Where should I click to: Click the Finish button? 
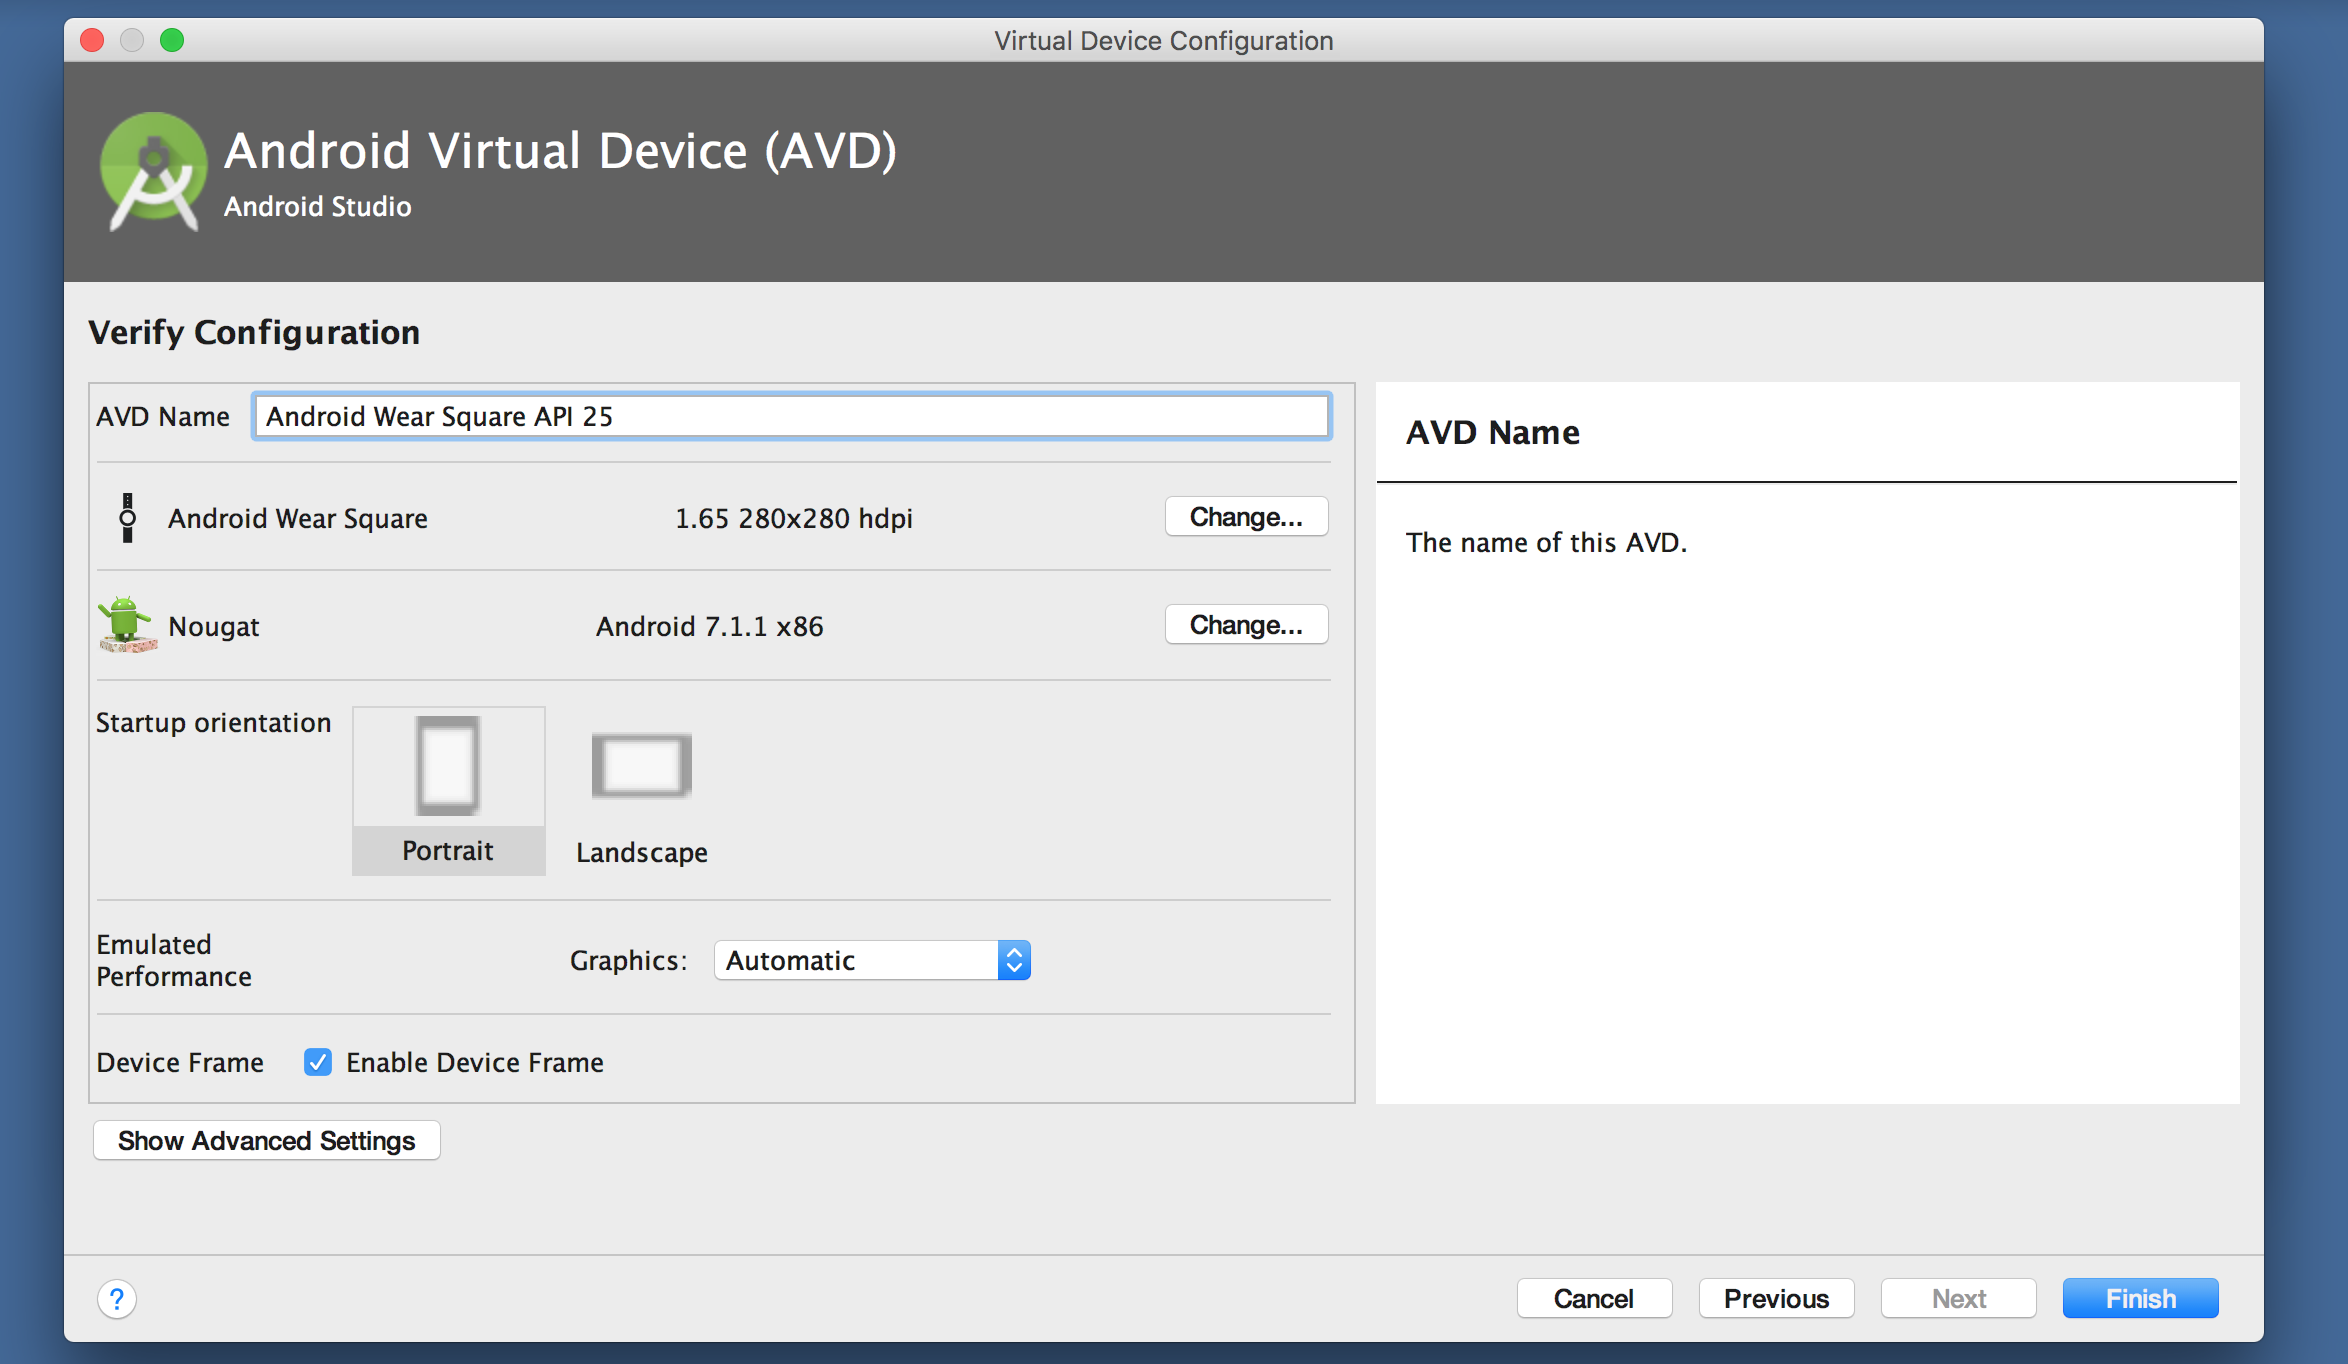point(2141,1298)
